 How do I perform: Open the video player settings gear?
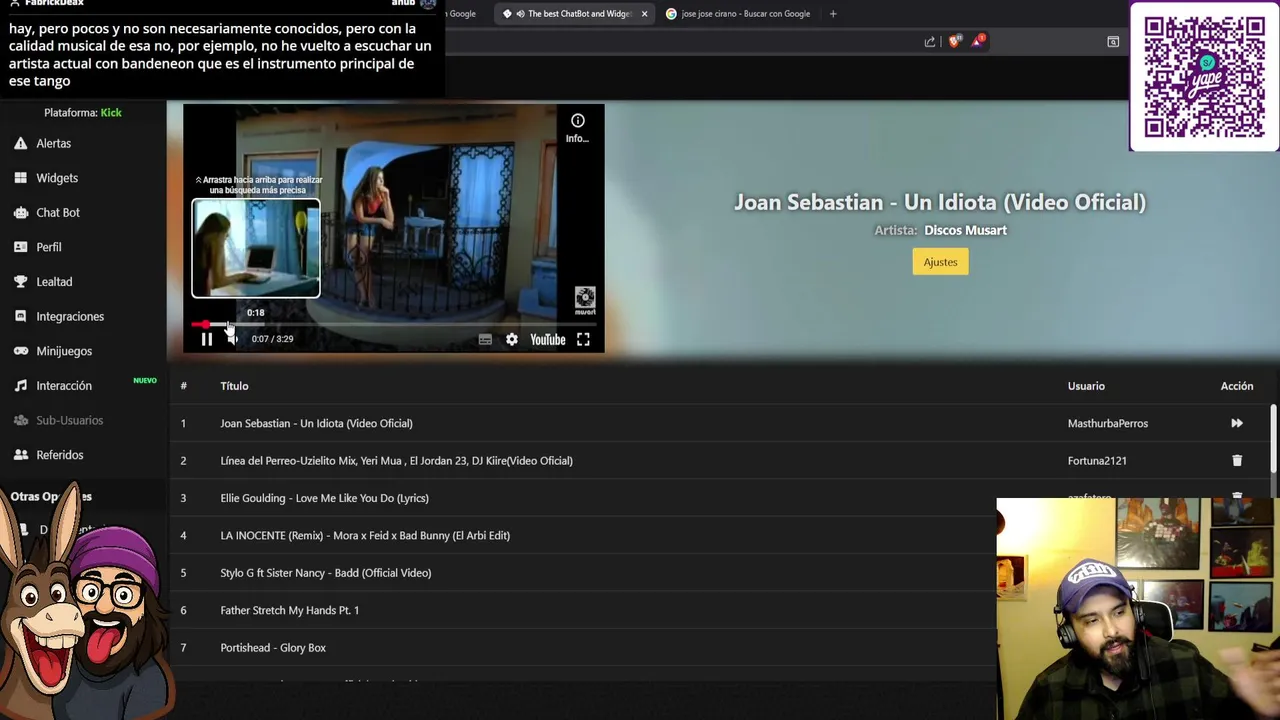click(x=512, y=340)
